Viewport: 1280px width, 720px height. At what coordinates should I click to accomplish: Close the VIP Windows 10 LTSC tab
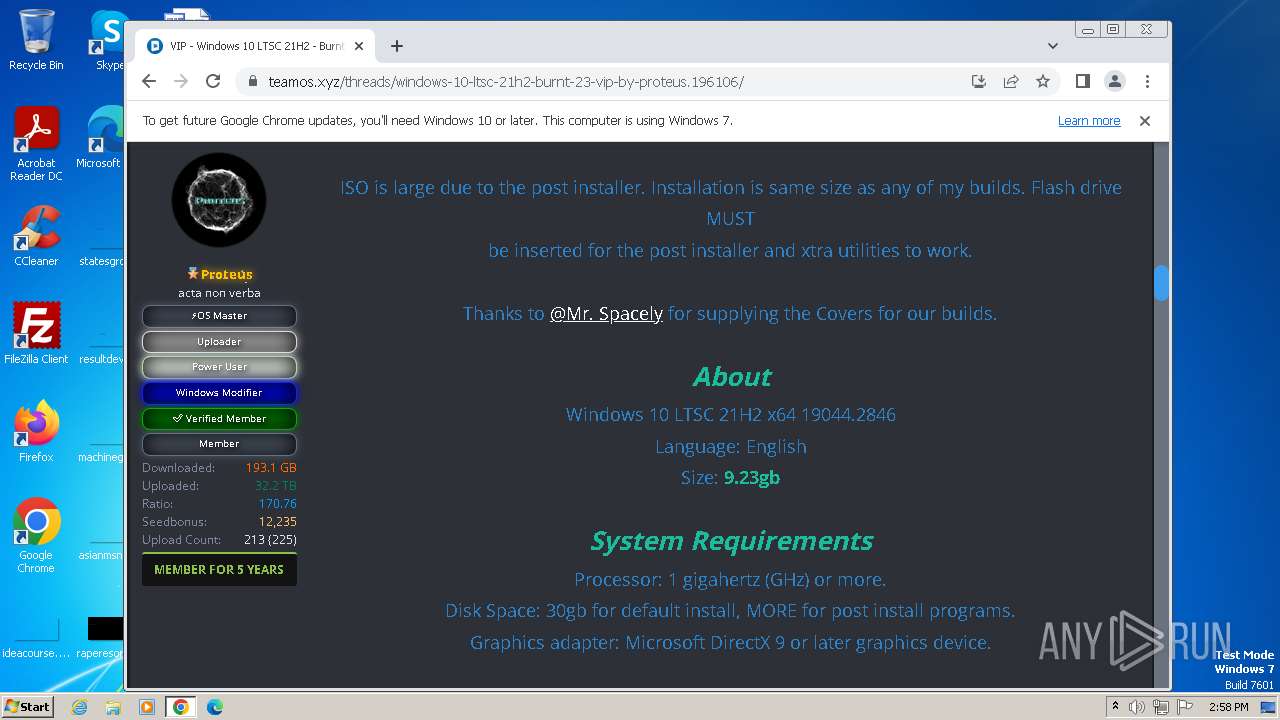click(358, 46)
